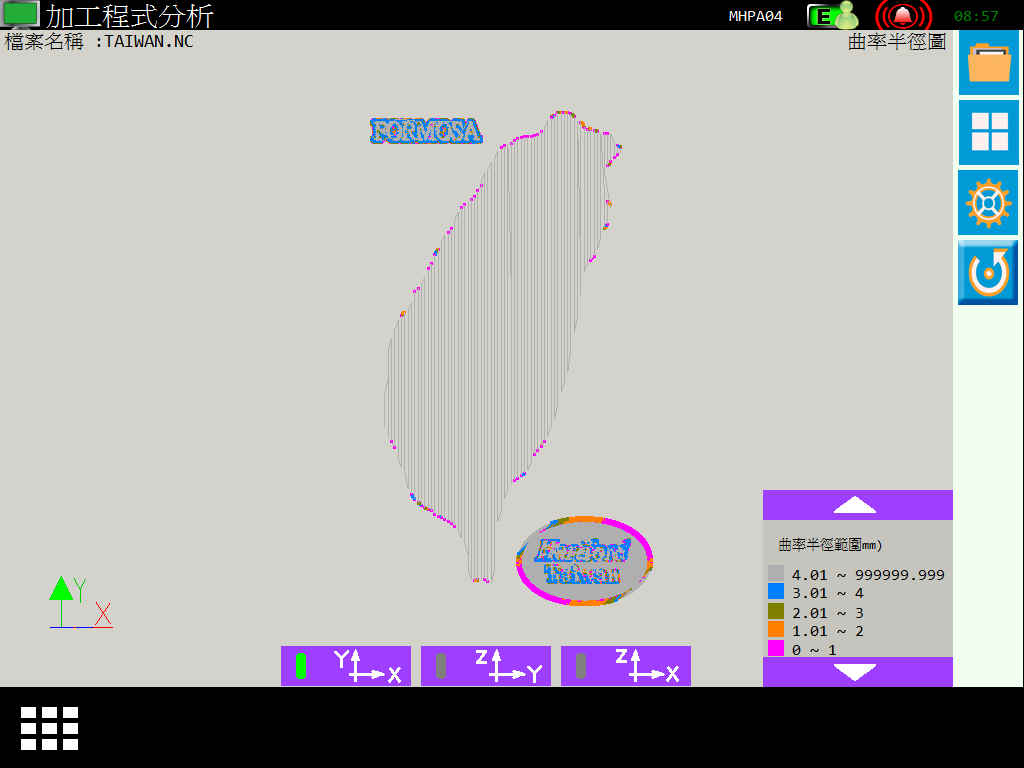Click the green monitor icon beside the title
1024x768 pixels.
pos(21,14)
